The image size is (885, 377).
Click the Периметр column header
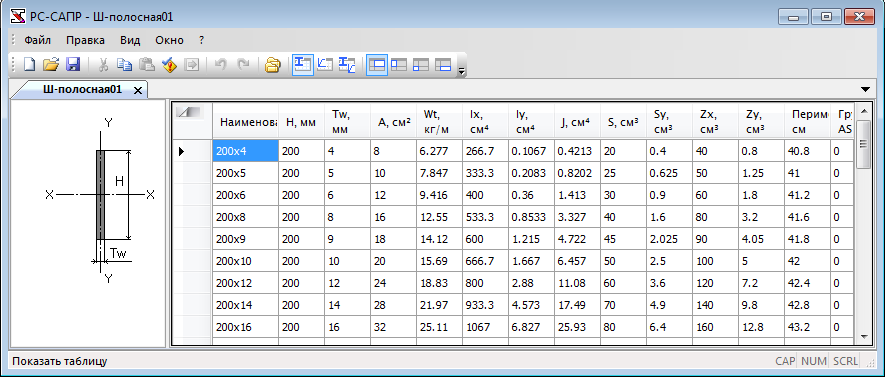807,121
